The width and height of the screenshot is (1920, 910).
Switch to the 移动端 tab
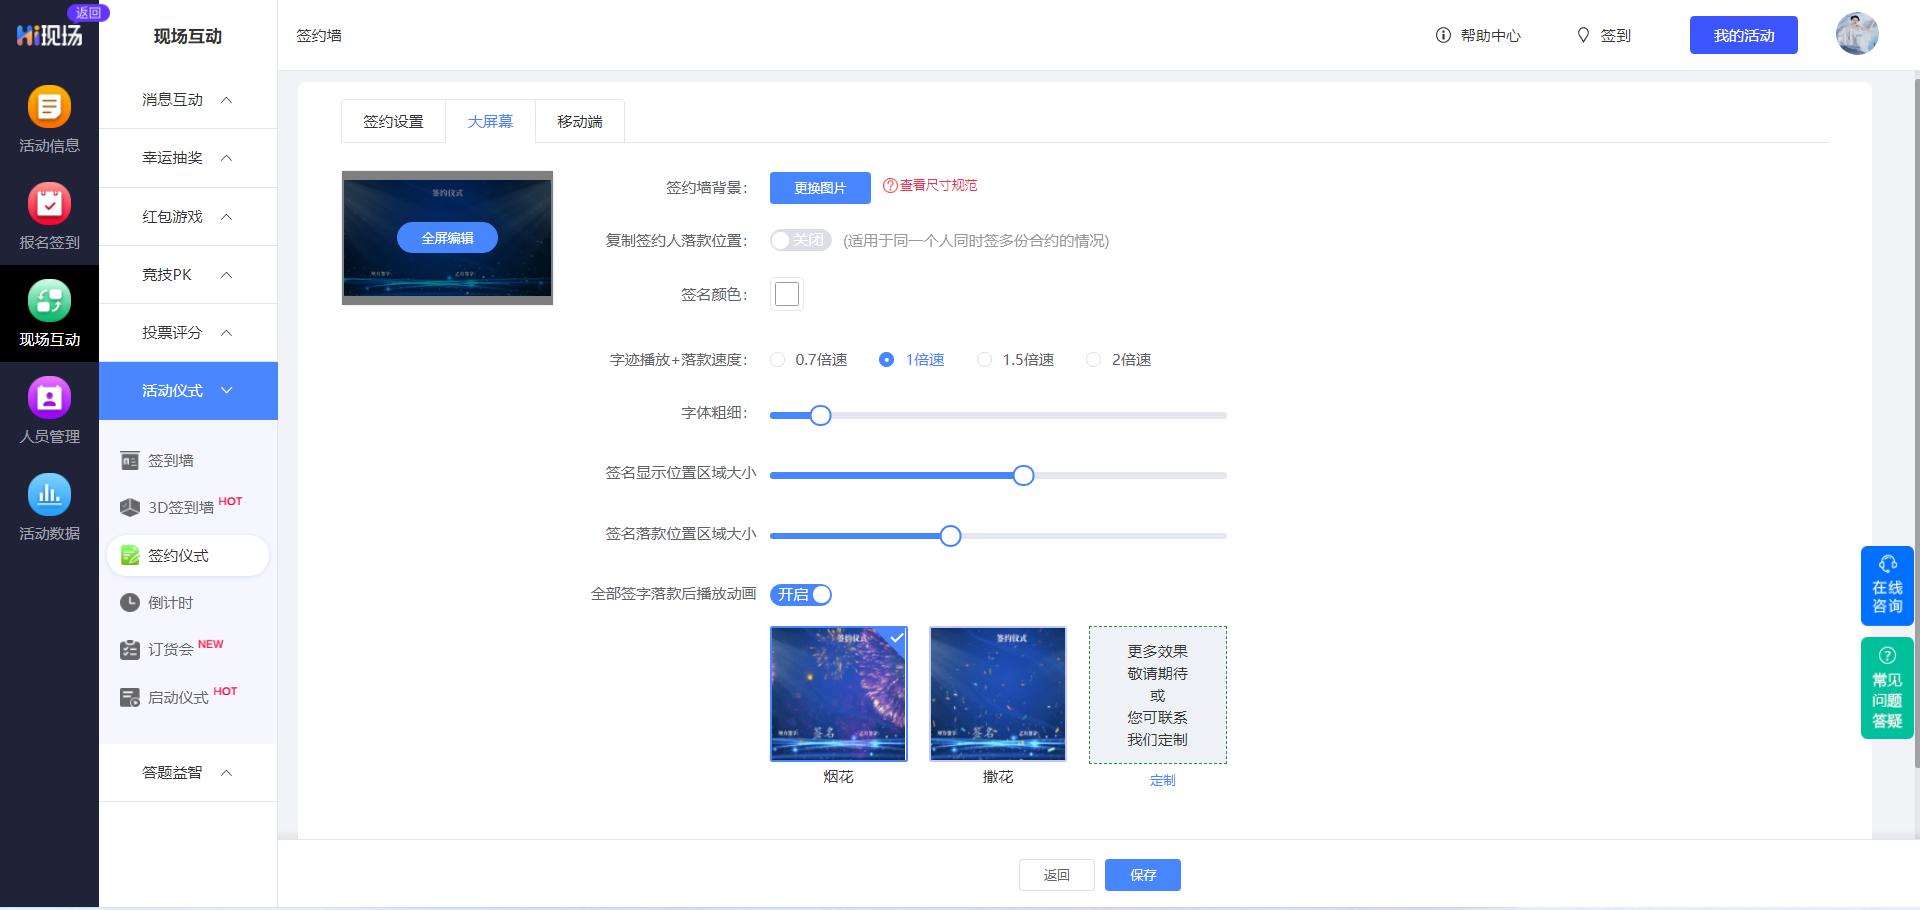click(x=579, y=120)
